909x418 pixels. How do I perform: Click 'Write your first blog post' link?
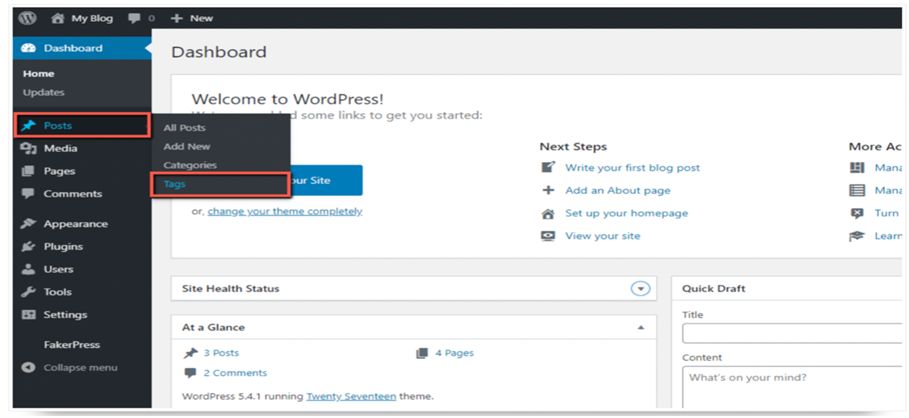point(632,168)
